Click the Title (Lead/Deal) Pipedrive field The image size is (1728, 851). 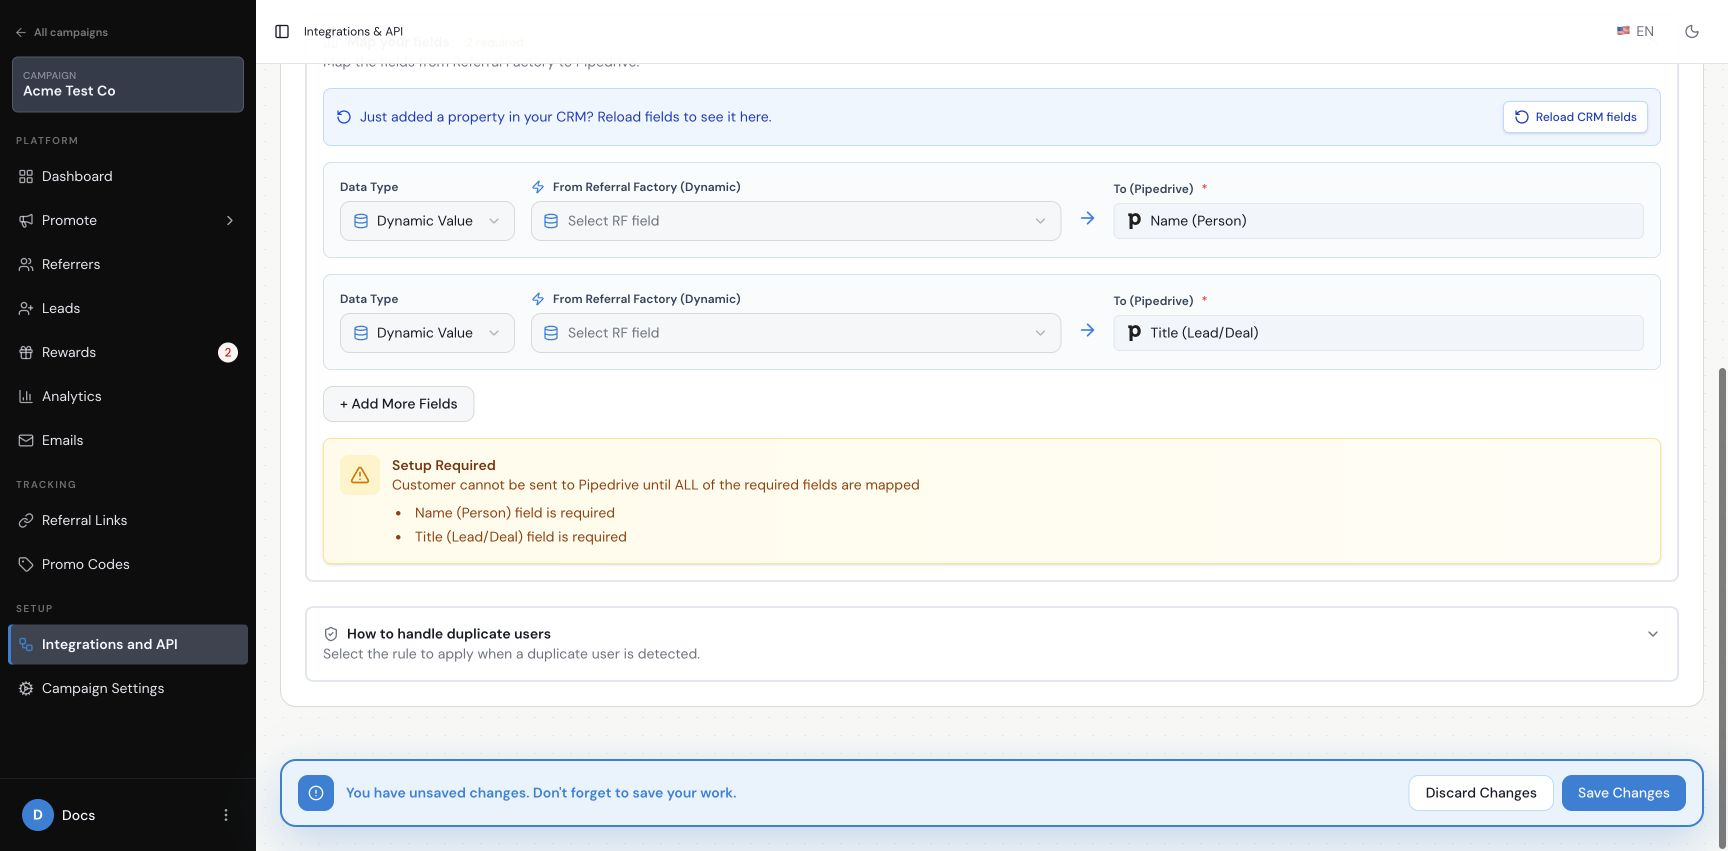1378,333
